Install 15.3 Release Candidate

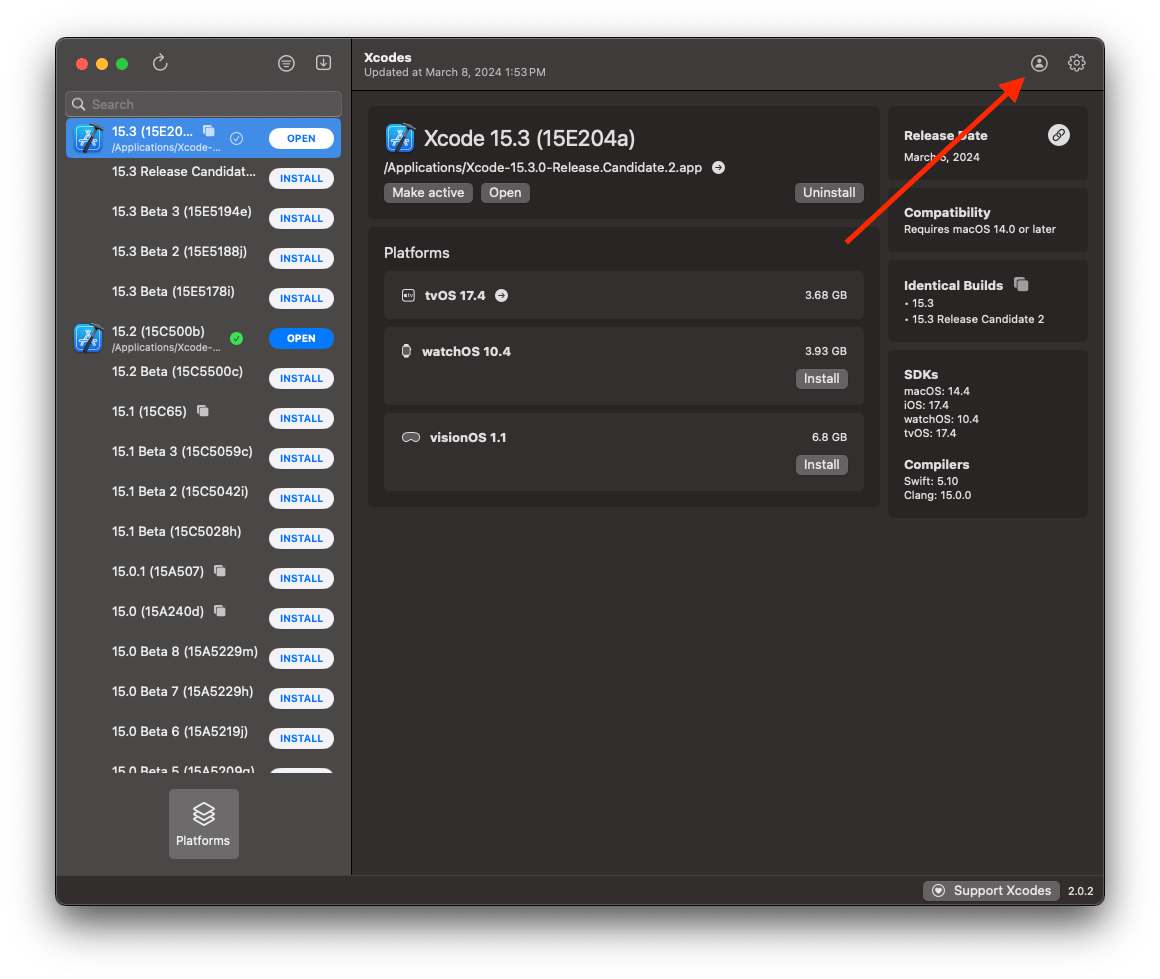[301, 178]
